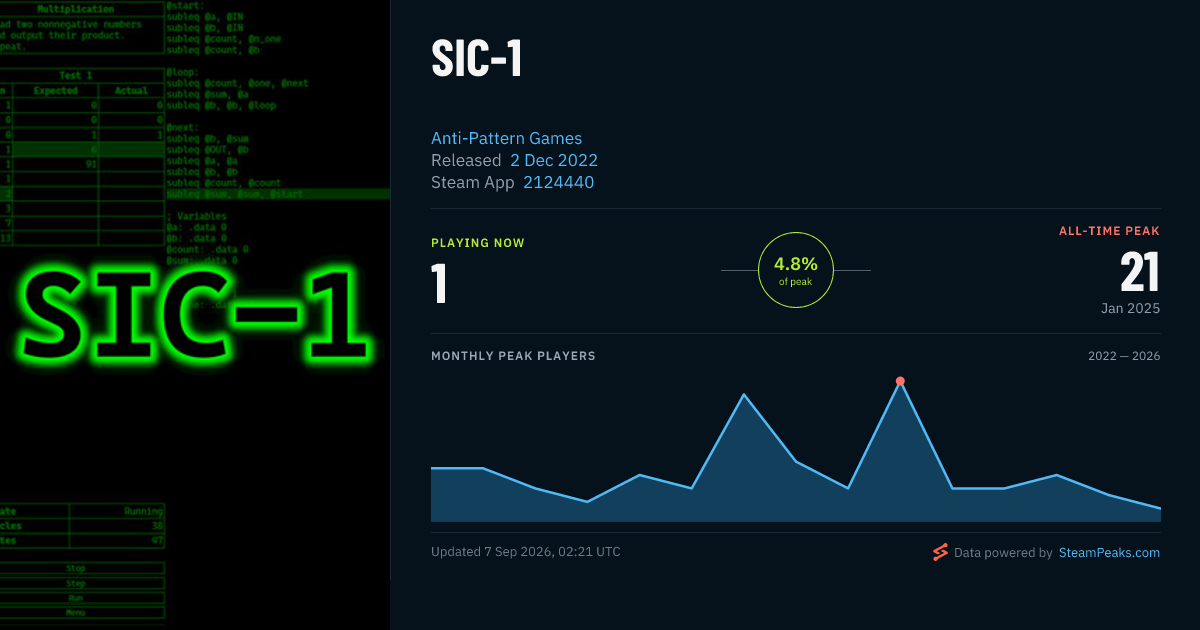Click the SIC-1 page title
This screenshot has width=1200, height=630.
[477, 60]
